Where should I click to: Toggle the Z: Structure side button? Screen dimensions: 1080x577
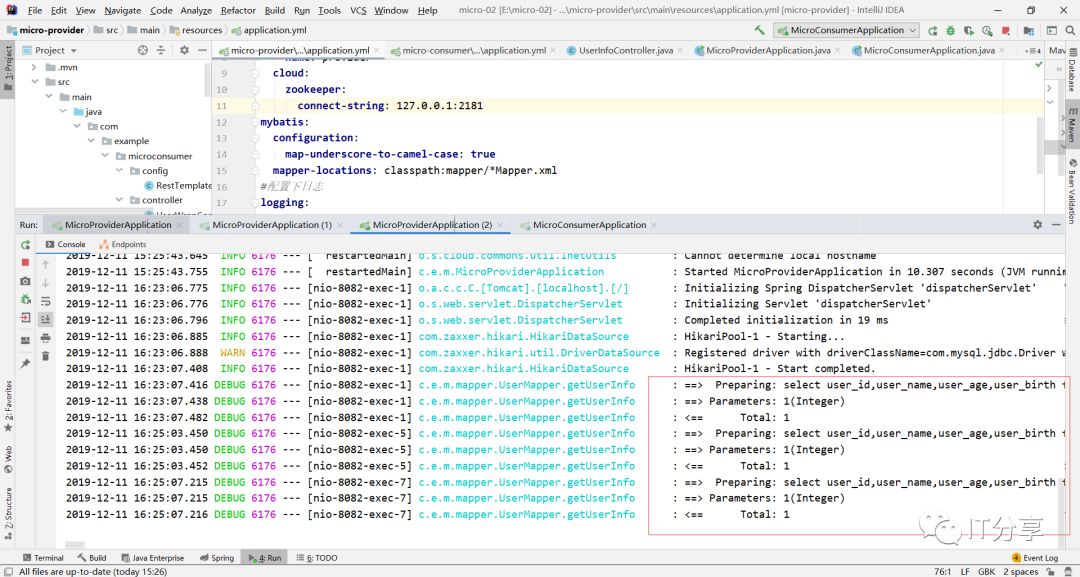click(8, 512)
